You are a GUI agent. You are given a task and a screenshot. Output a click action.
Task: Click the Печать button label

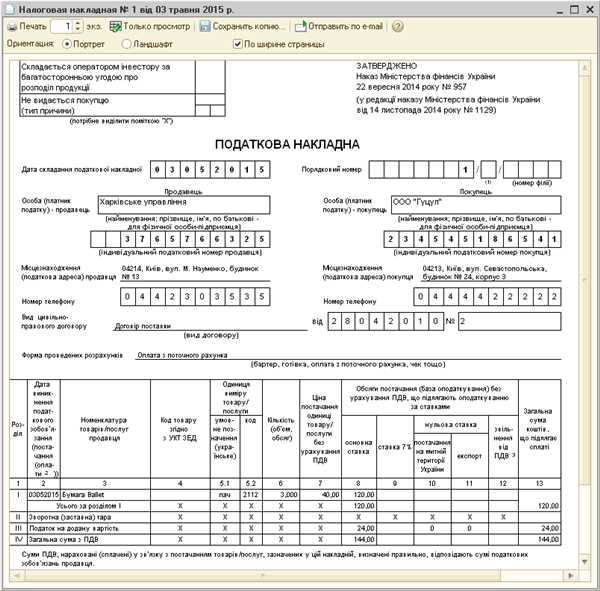click(x=33, y=26)
